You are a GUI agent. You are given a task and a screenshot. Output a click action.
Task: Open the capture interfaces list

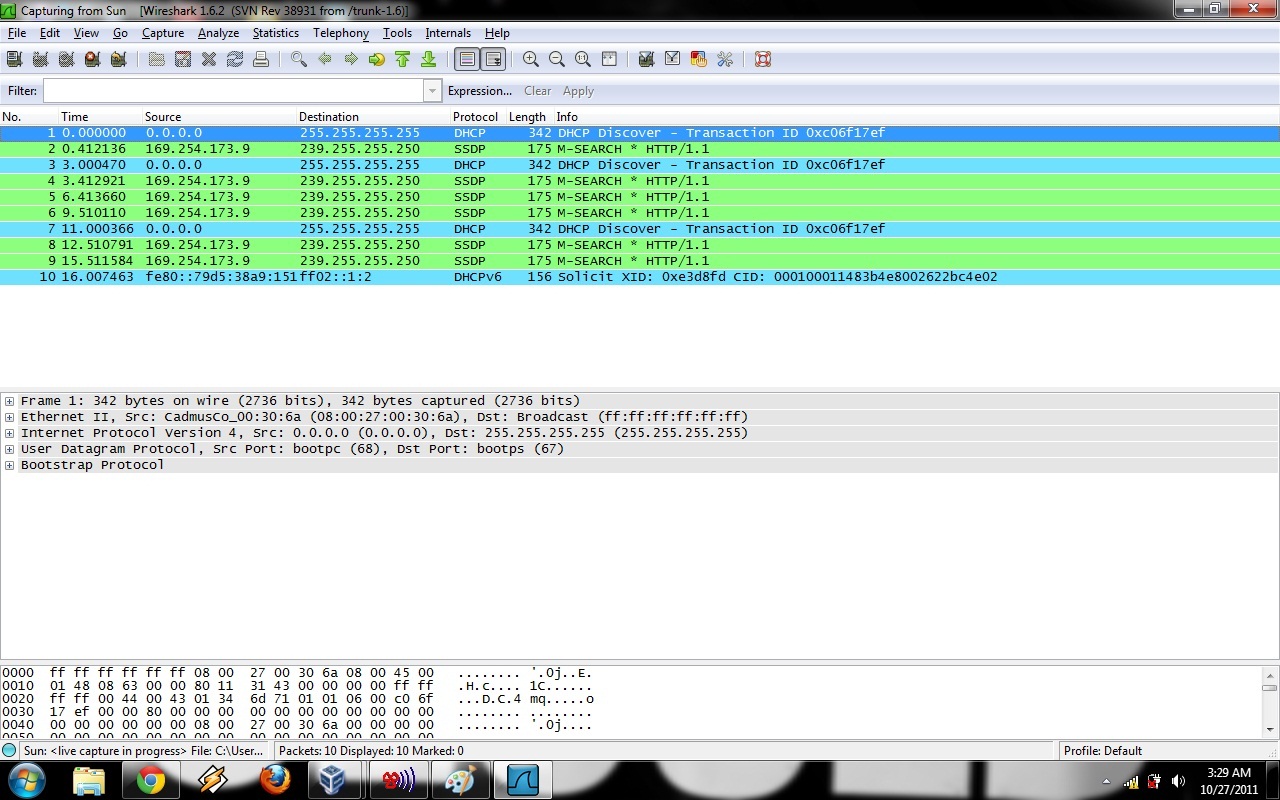(x=15, y=59)
